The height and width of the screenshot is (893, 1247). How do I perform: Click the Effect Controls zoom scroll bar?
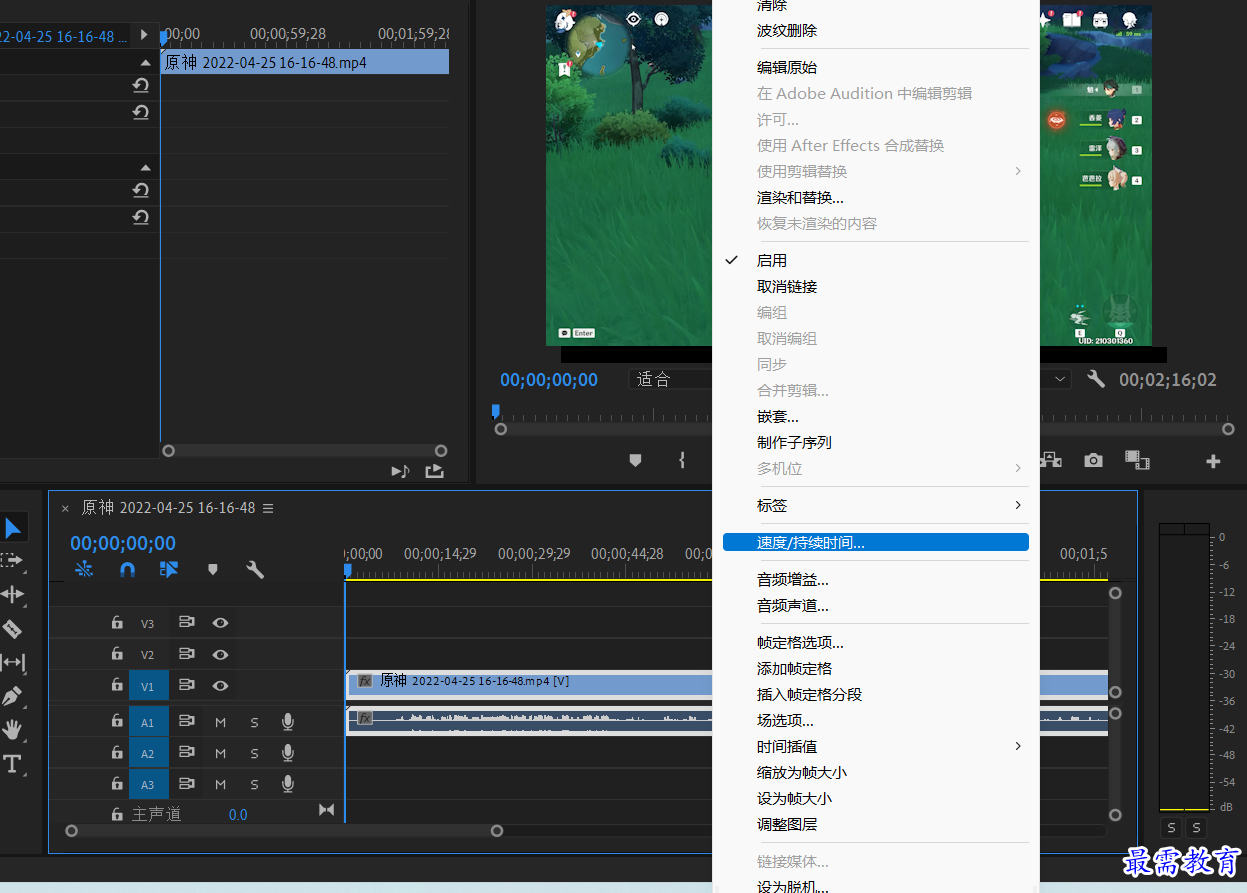(305, 451)
